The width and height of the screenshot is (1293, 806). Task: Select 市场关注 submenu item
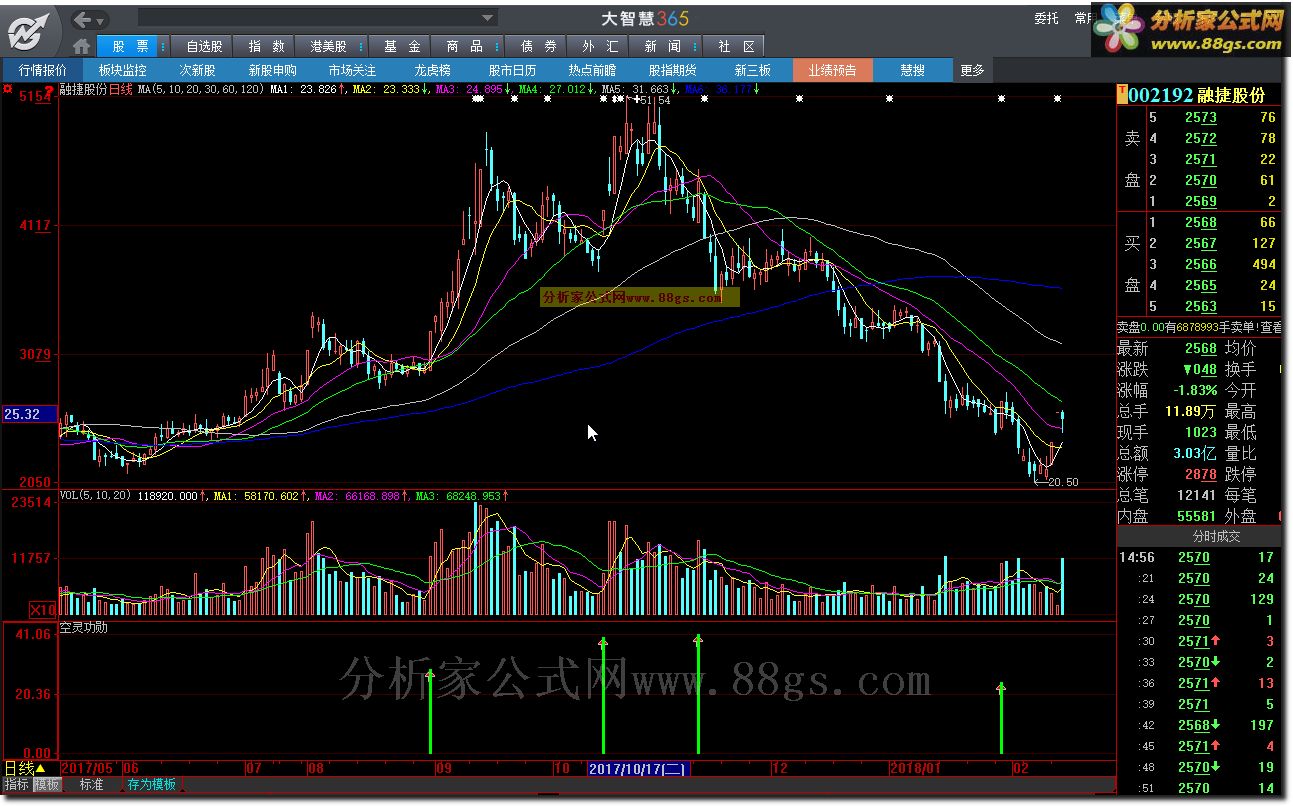pos(352,70)
